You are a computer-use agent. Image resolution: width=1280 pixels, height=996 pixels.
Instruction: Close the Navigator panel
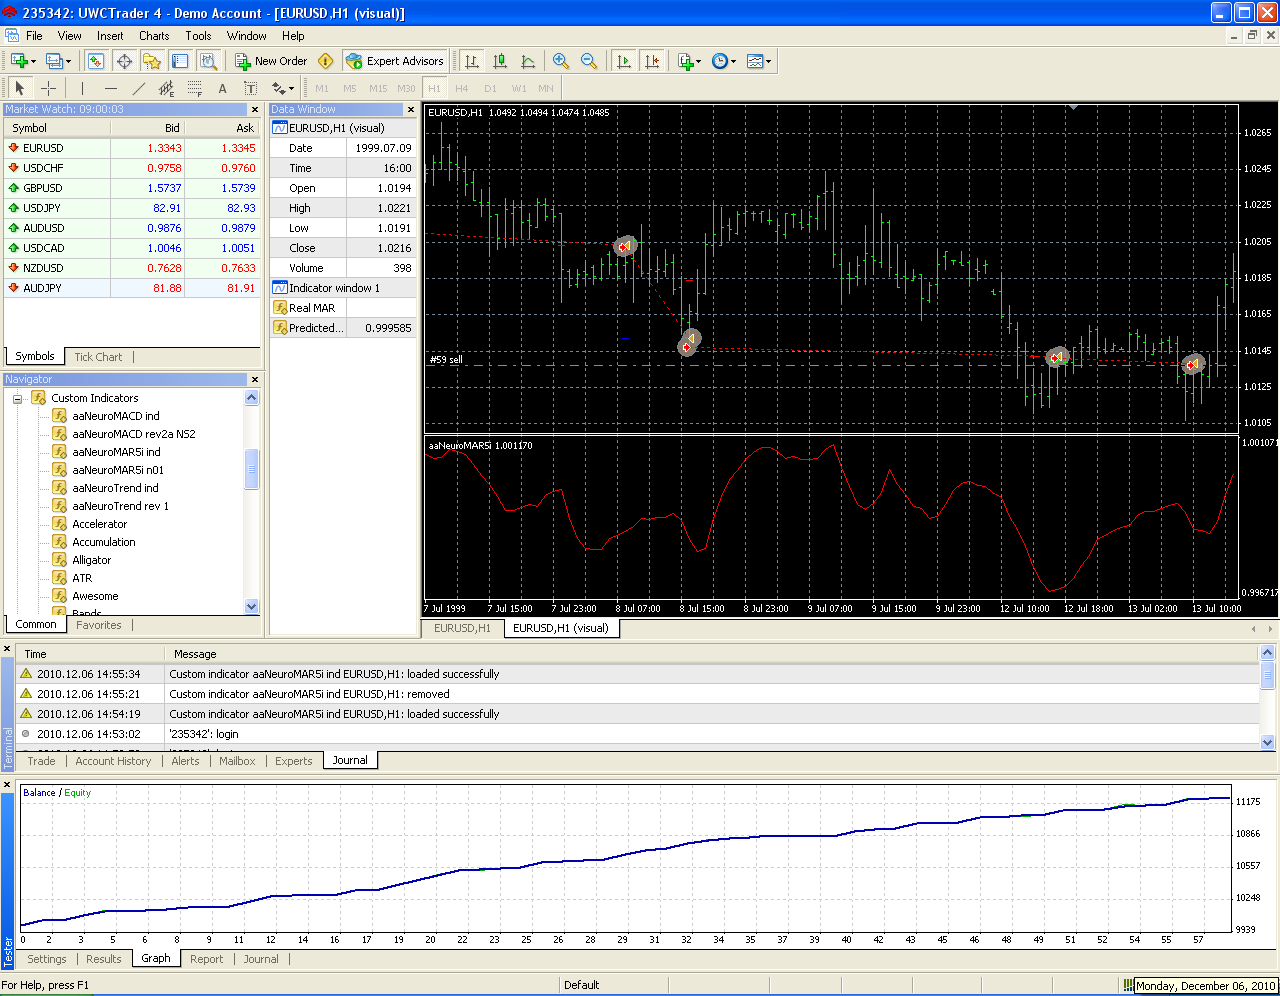coord(255,379)
